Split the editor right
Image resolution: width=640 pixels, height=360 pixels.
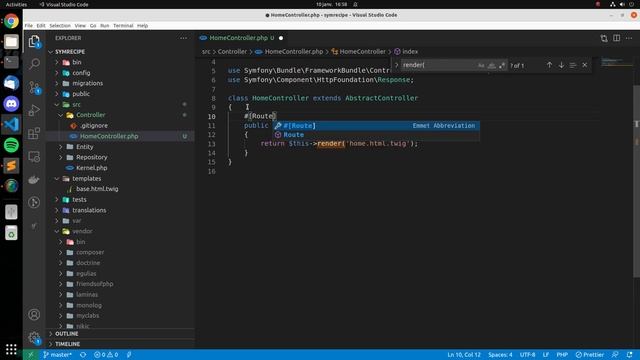pyautogui.click(x=616, y=38)
